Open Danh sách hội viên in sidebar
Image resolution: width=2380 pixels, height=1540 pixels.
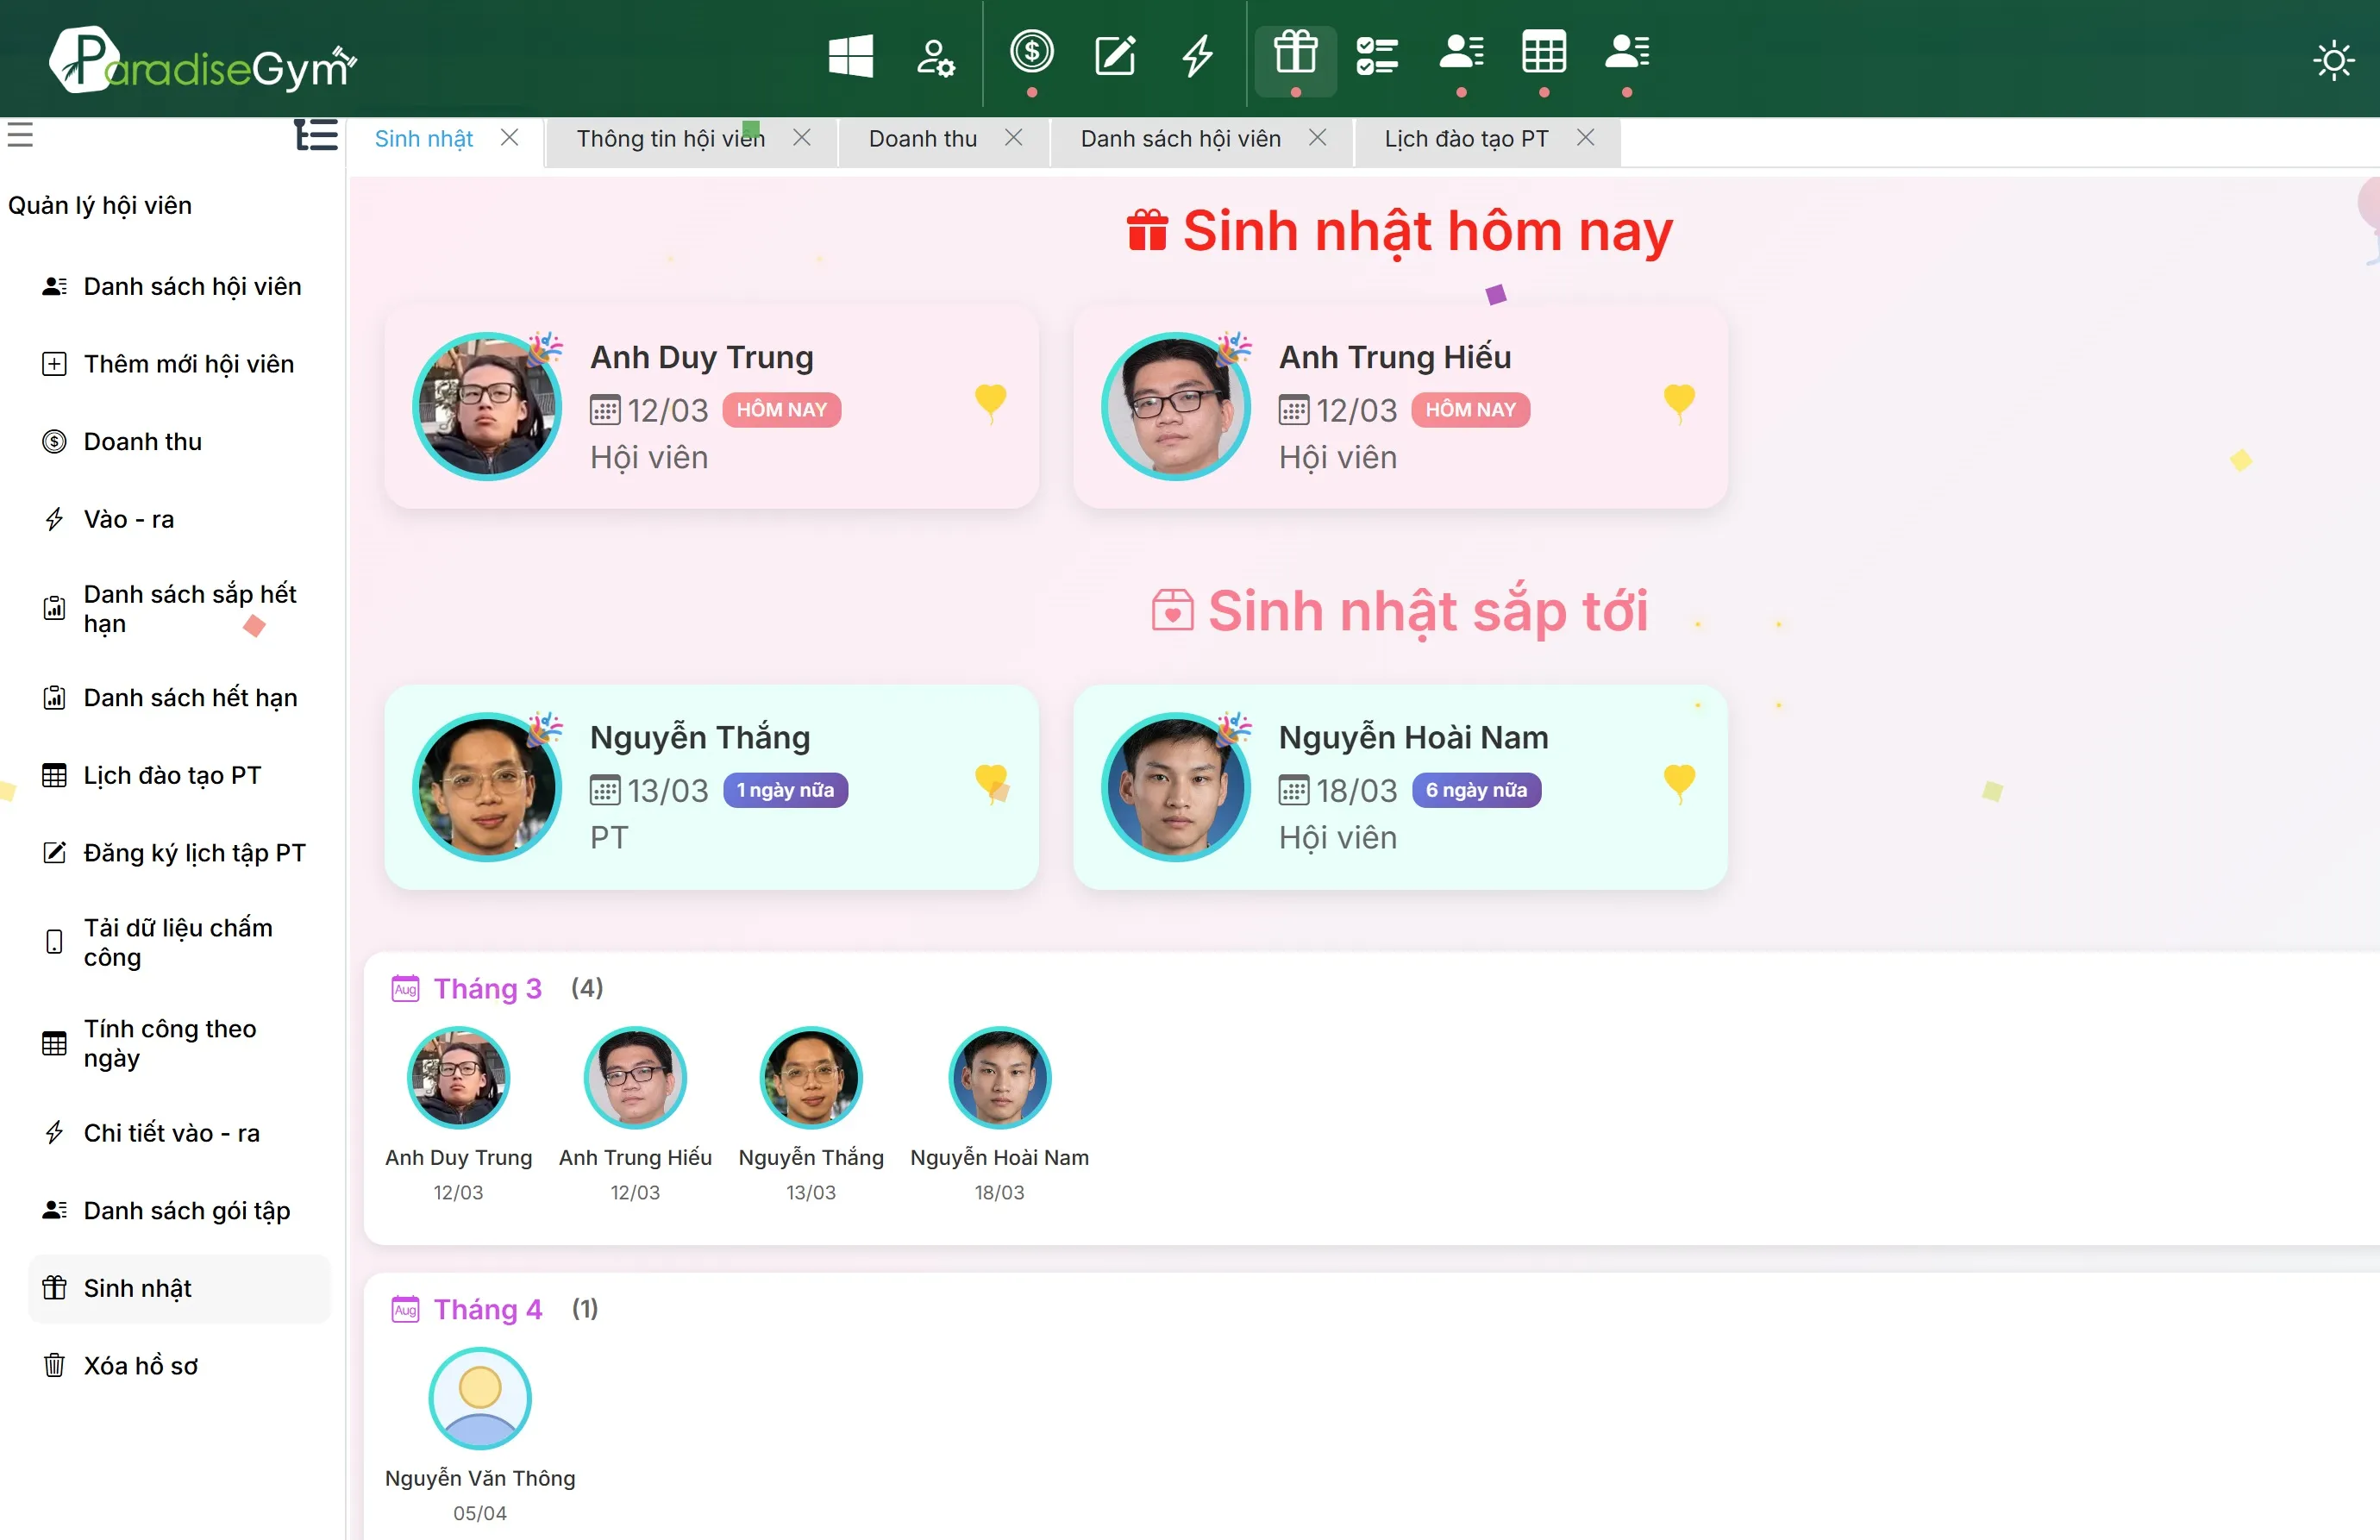click(x=179, y=287)
